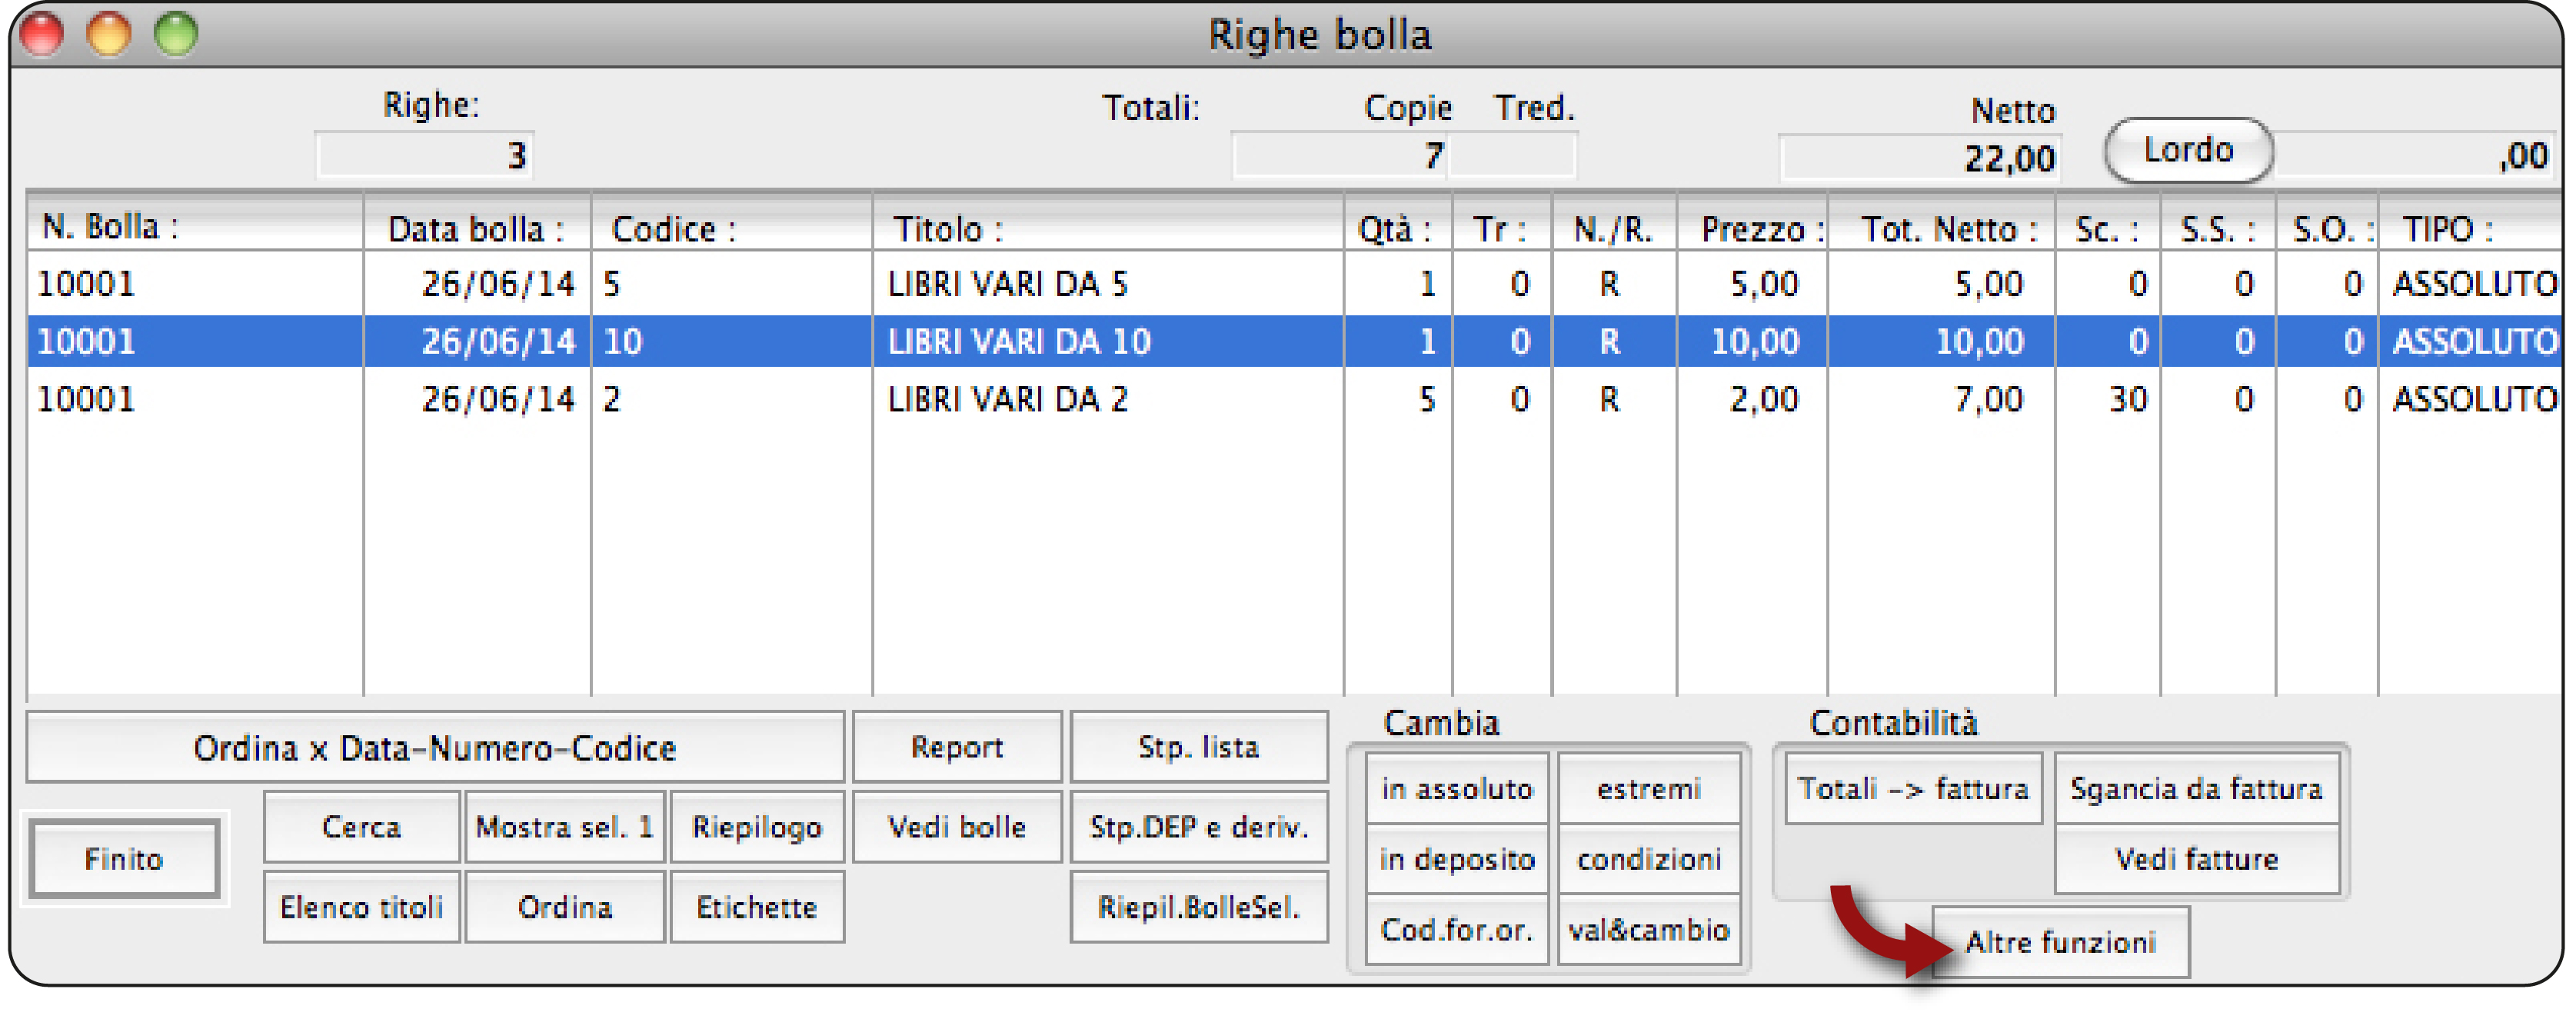Viewport: 2576px width, 1019px height.
Task: Minimize the Righe bolla window
Action: click(x=108, y=33)
